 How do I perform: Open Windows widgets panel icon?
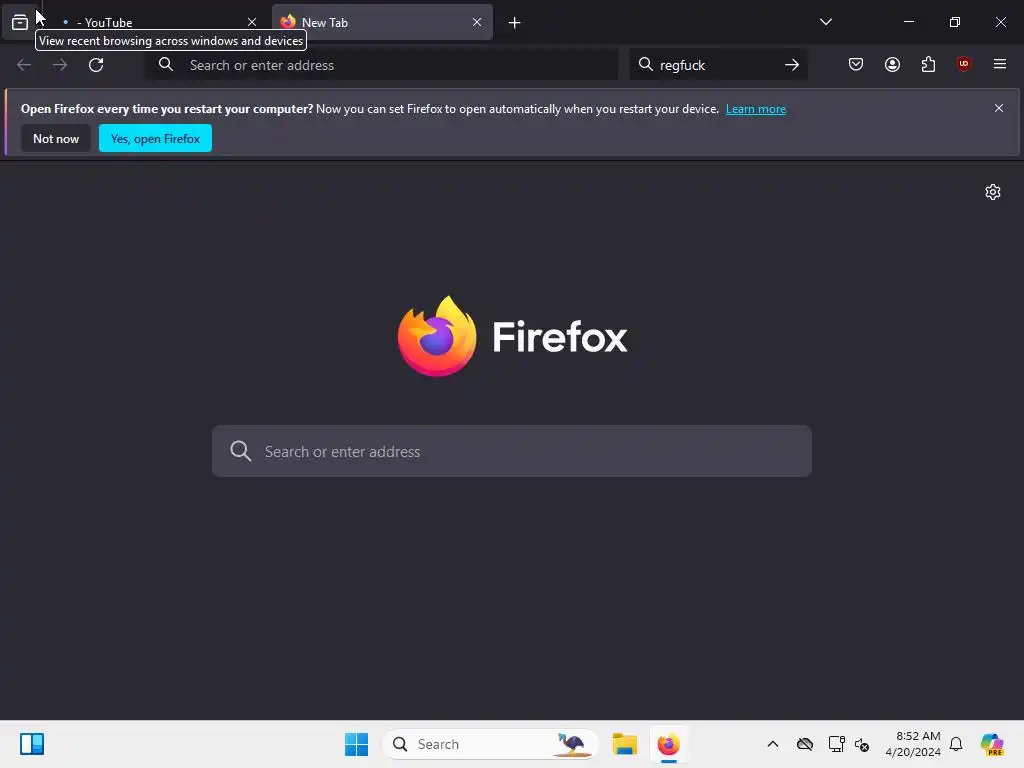[x=31, y=744]
